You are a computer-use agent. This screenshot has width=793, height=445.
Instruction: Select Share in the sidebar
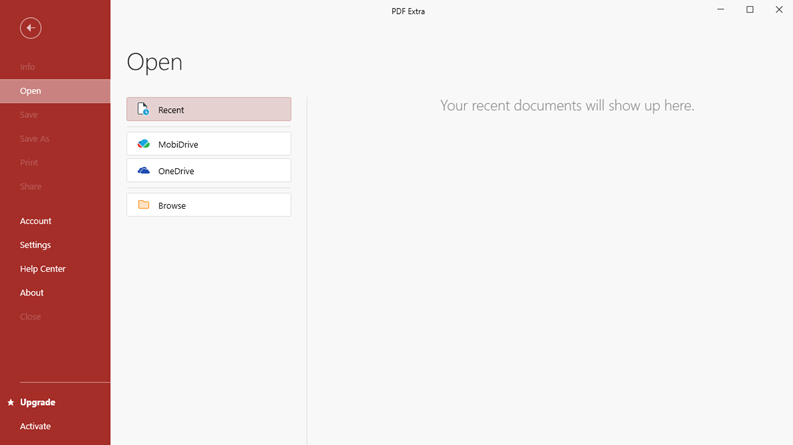click(55, 187)
